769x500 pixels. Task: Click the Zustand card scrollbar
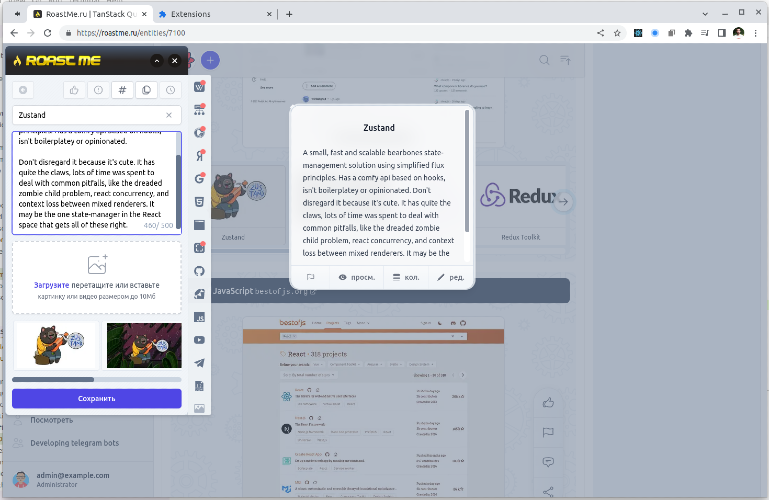pyautogui.click(x=467, y=171)
